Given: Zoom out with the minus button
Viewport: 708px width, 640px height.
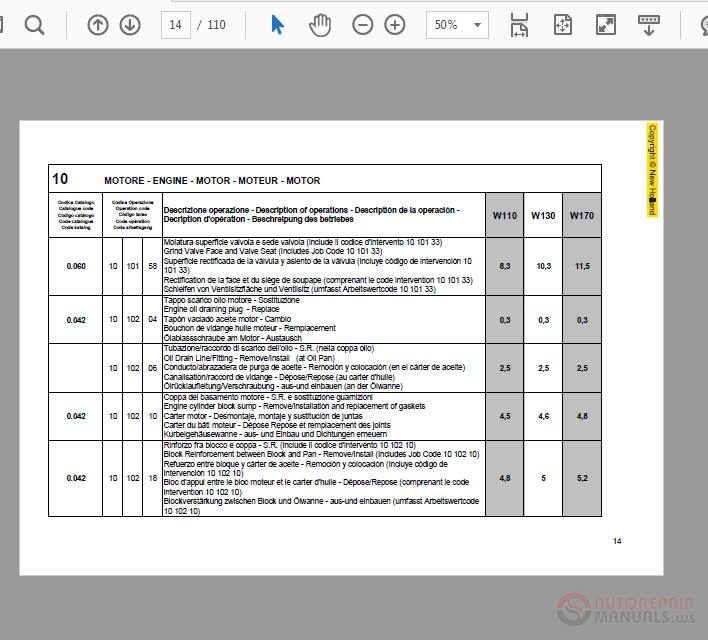Looking at the screenshot, I should [x=363, y=25].
